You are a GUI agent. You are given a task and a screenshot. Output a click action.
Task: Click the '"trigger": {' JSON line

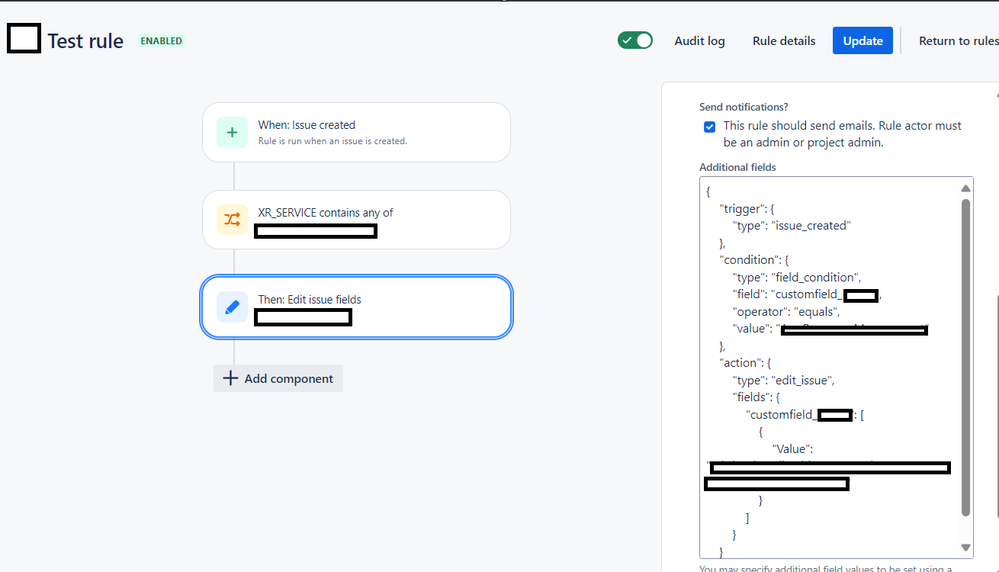tap(747, 208)
